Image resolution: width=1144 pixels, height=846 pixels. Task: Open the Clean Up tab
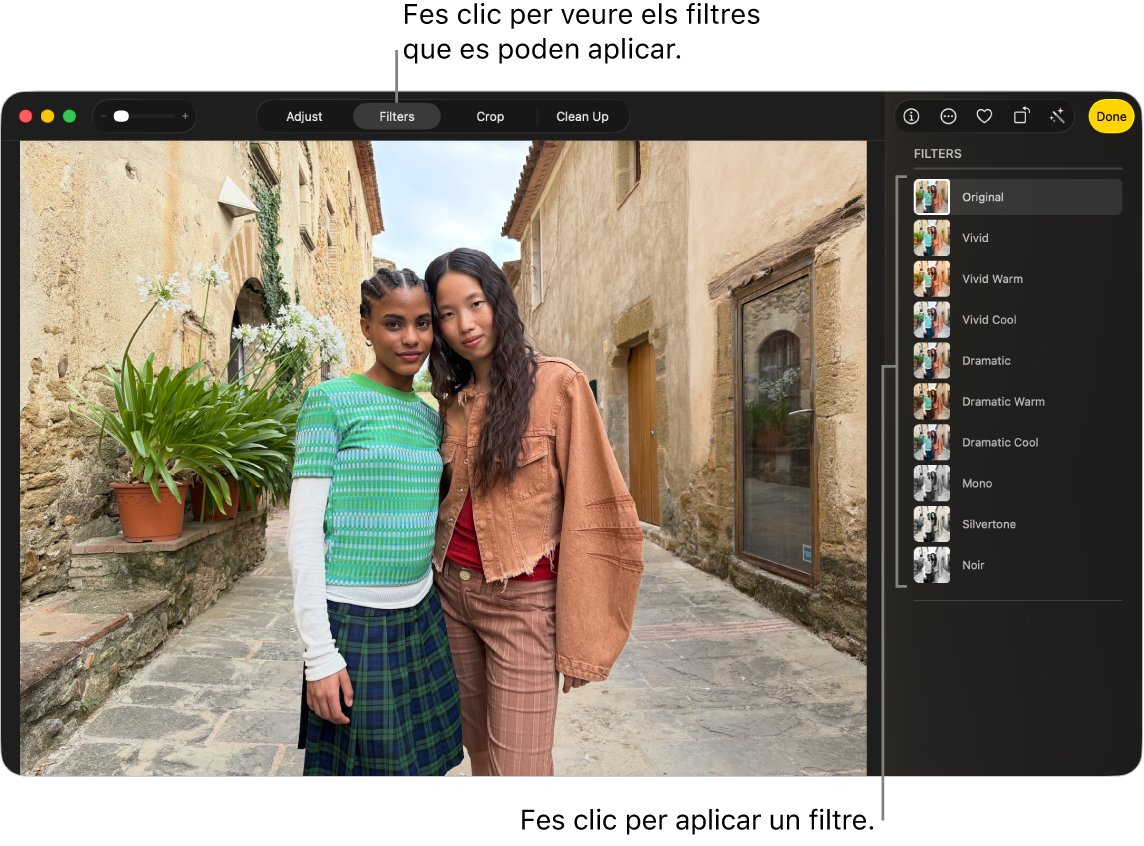pos(582,117)
